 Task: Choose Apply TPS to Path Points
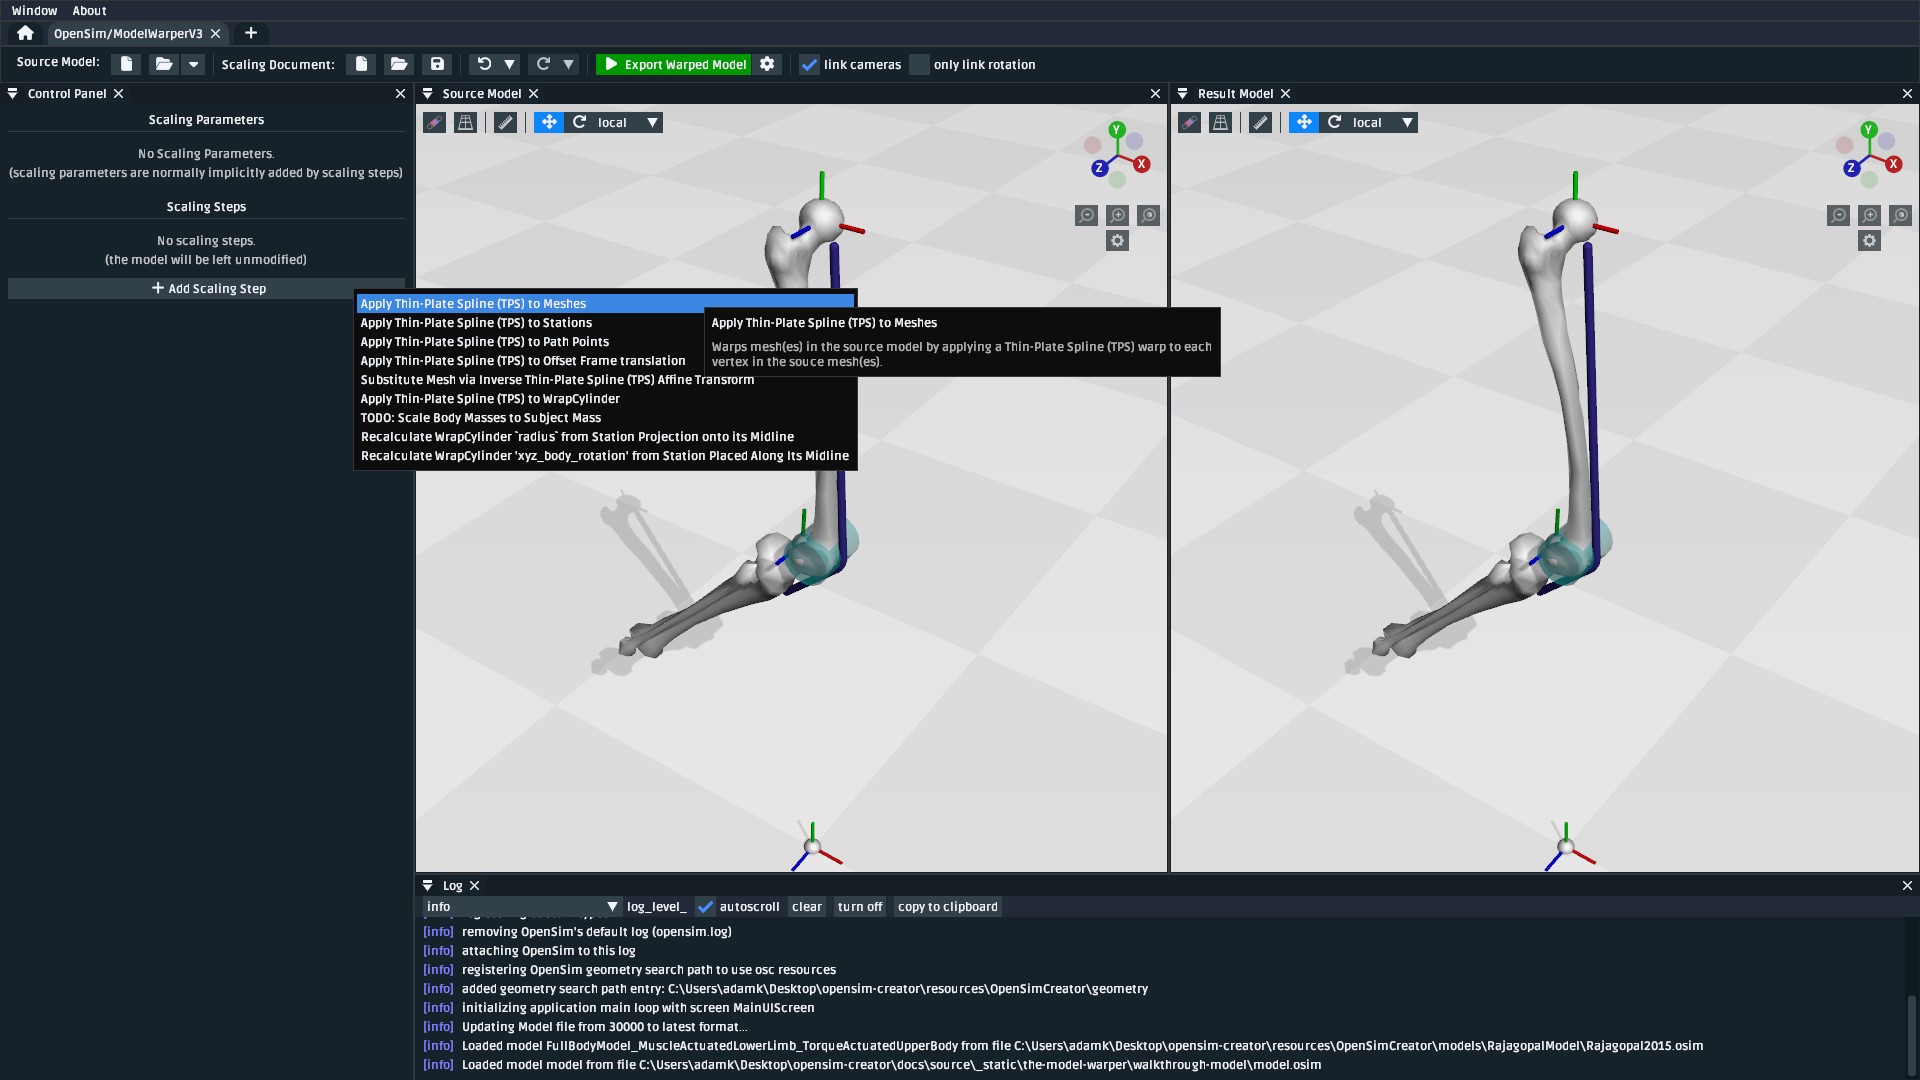tap(606, 342)
